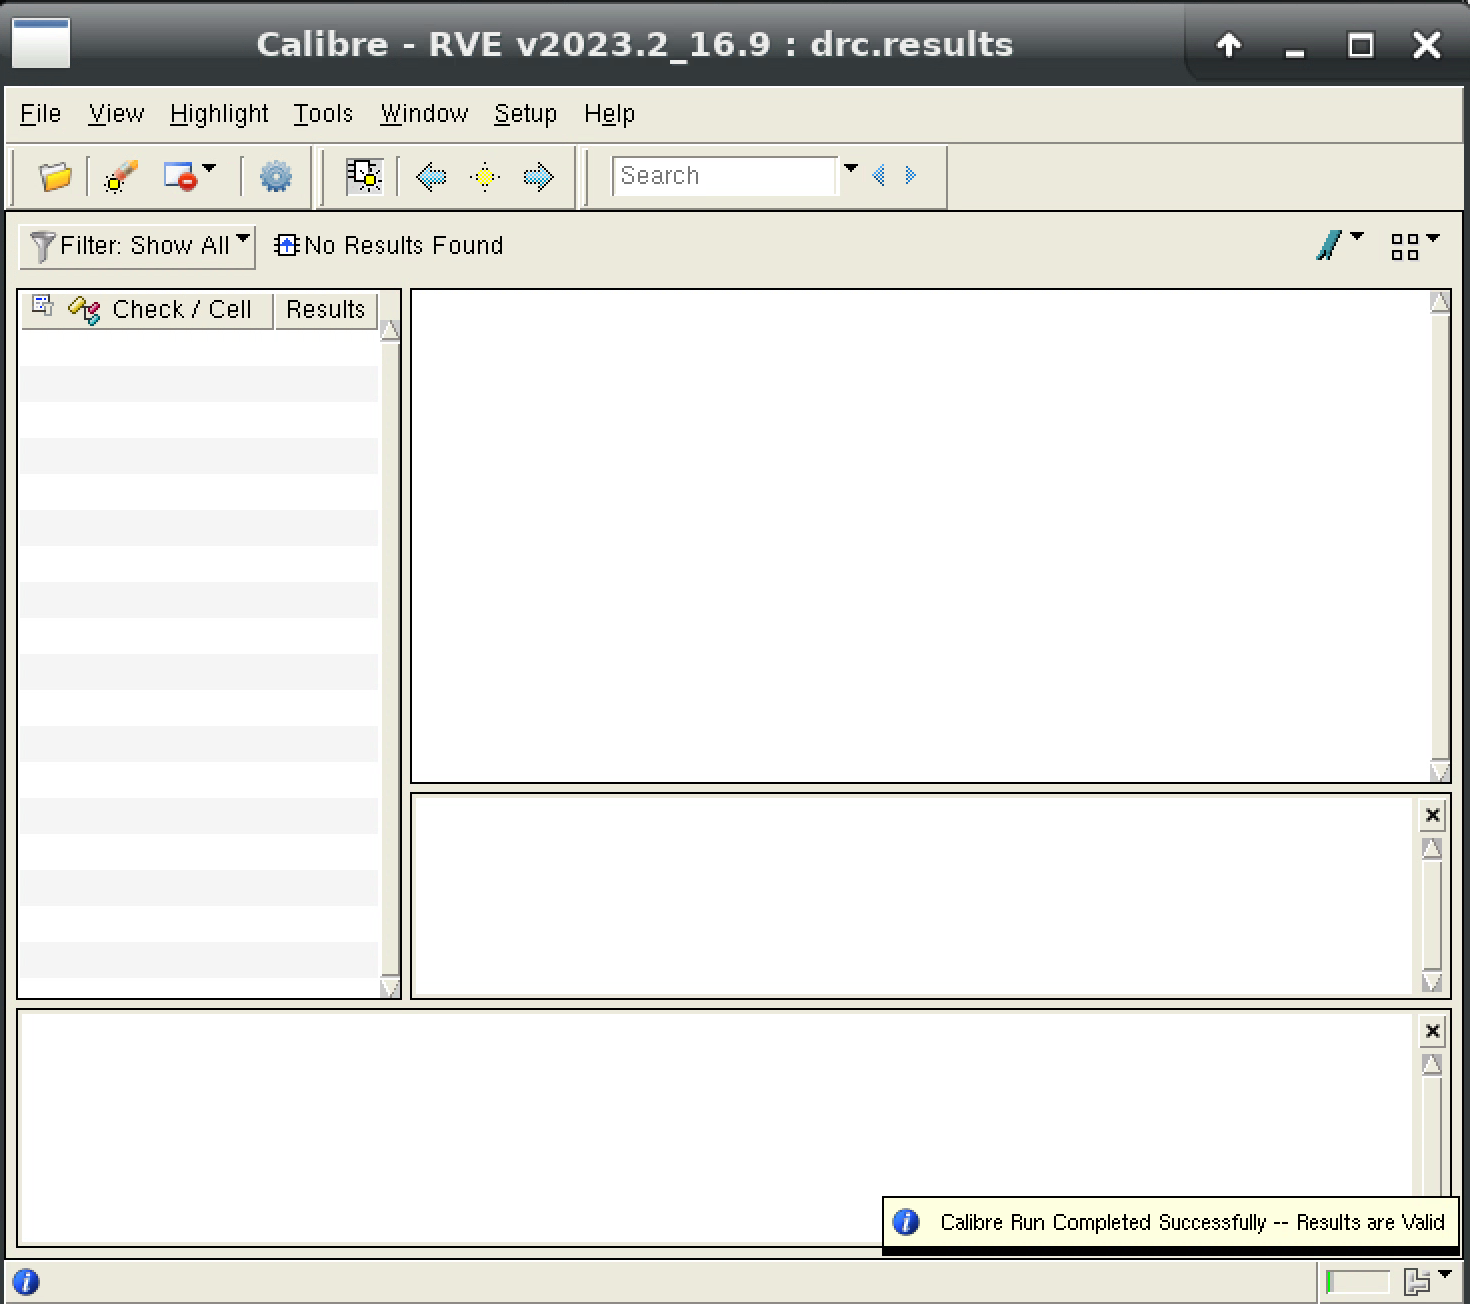
Task: Open the four-squares layout view dropdown
Action: (x=1414, y=245)
